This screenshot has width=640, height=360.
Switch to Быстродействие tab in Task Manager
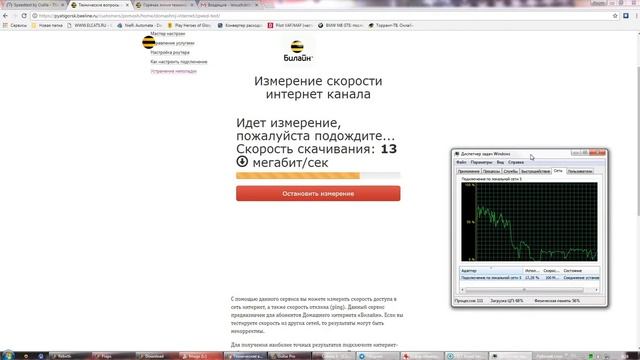click(x=536, y=171)
